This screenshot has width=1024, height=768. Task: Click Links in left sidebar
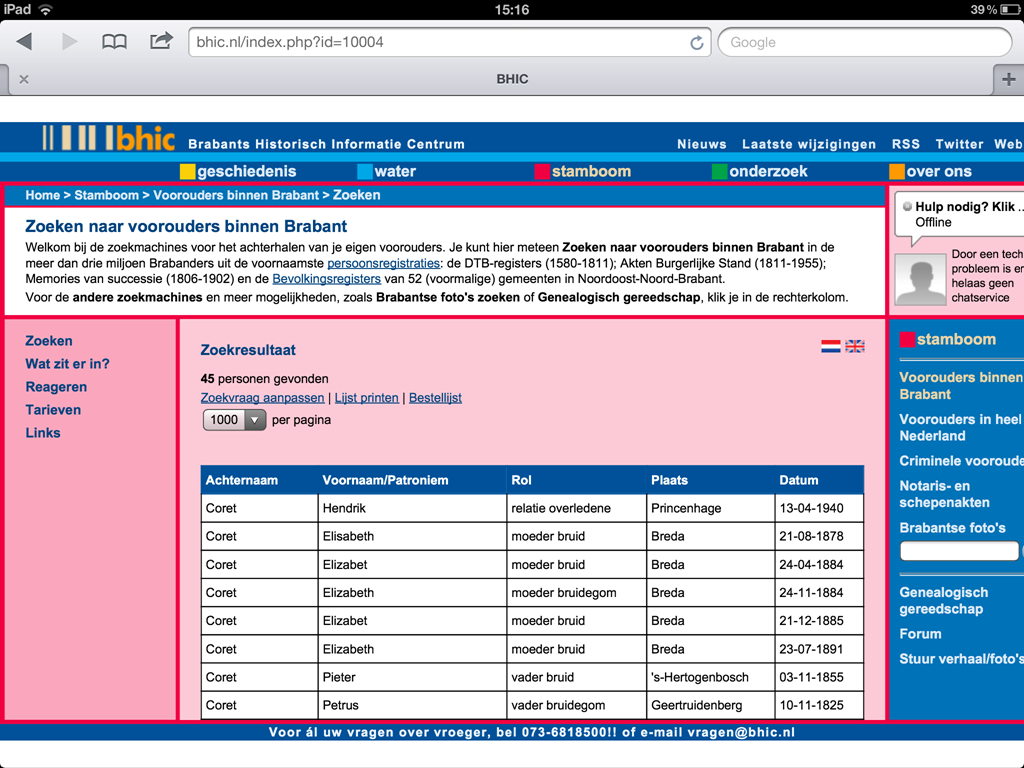coord(42,433)
